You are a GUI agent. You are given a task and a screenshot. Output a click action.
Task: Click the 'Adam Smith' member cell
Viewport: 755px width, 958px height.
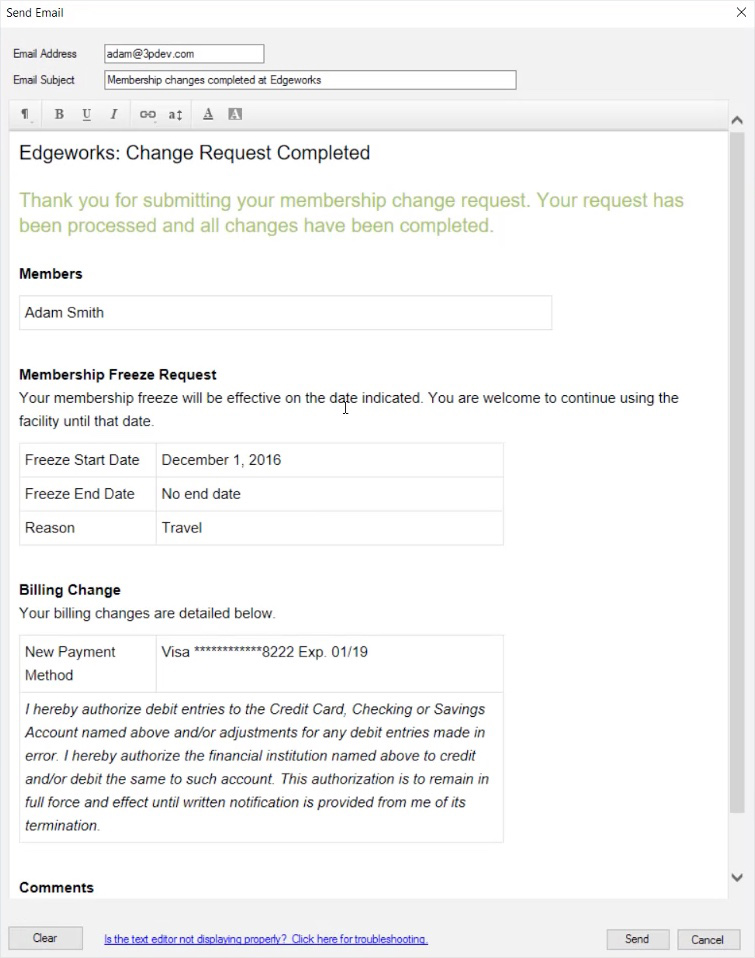click(x=285, y=313)
